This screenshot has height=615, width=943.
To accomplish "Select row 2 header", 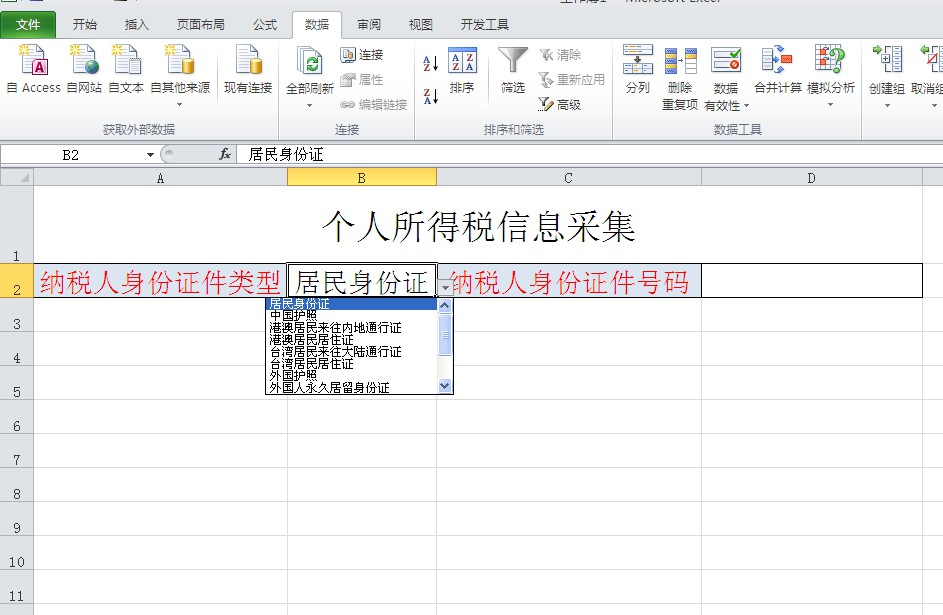I will 17,281.
